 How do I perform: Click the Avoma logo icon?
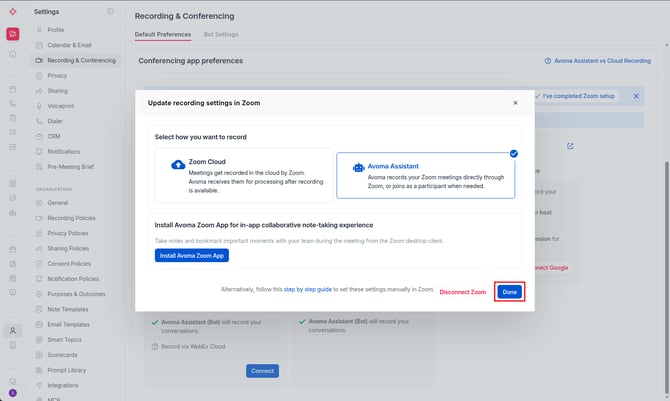point(13,12)
